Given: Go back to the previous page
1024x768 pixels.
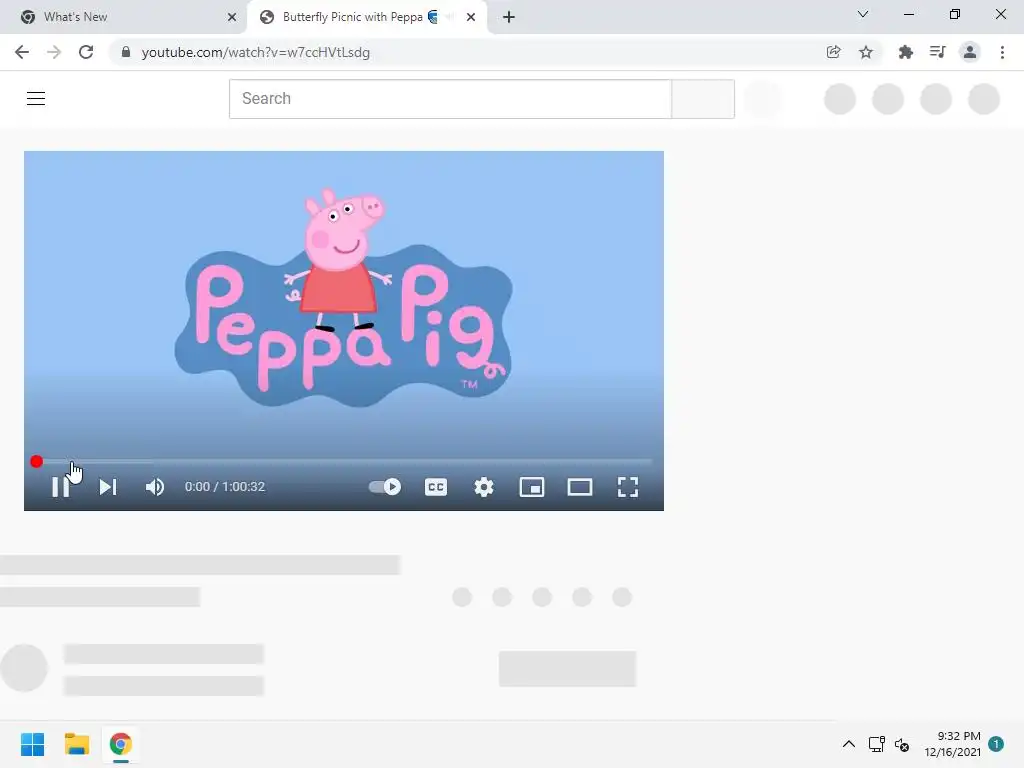Looking at the screenshot, I should tap(22, 52).
